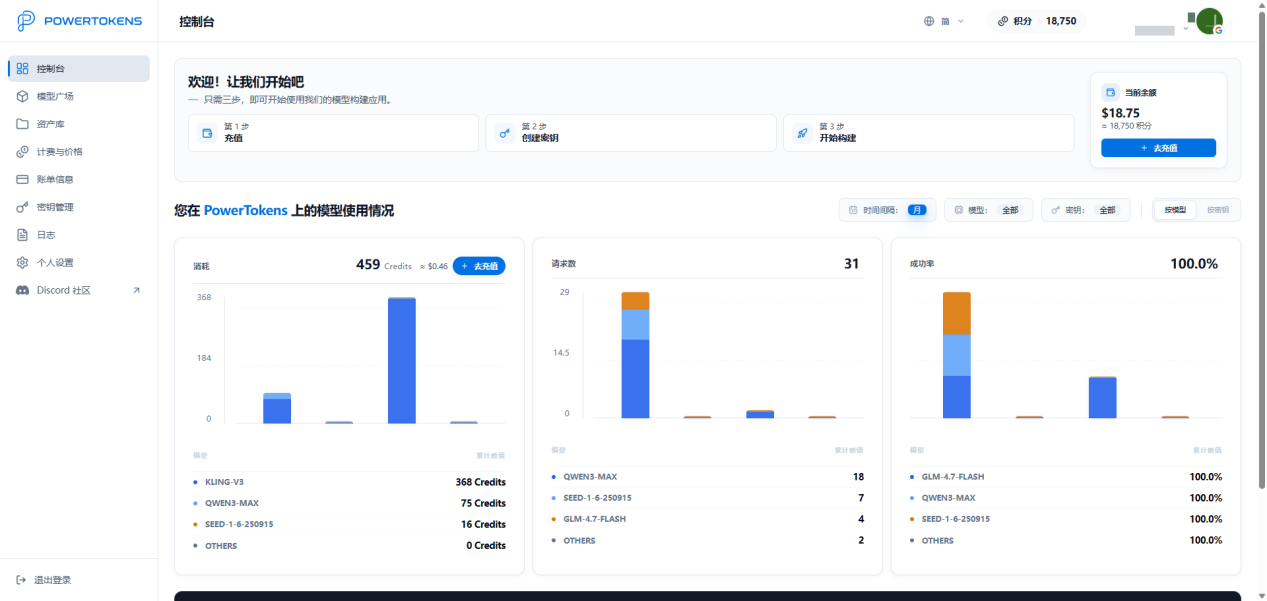The width and height of the screenshot is (1267, 601).
Task: Open 账单信息 in the sidebar
Action: tap(79, 179)
